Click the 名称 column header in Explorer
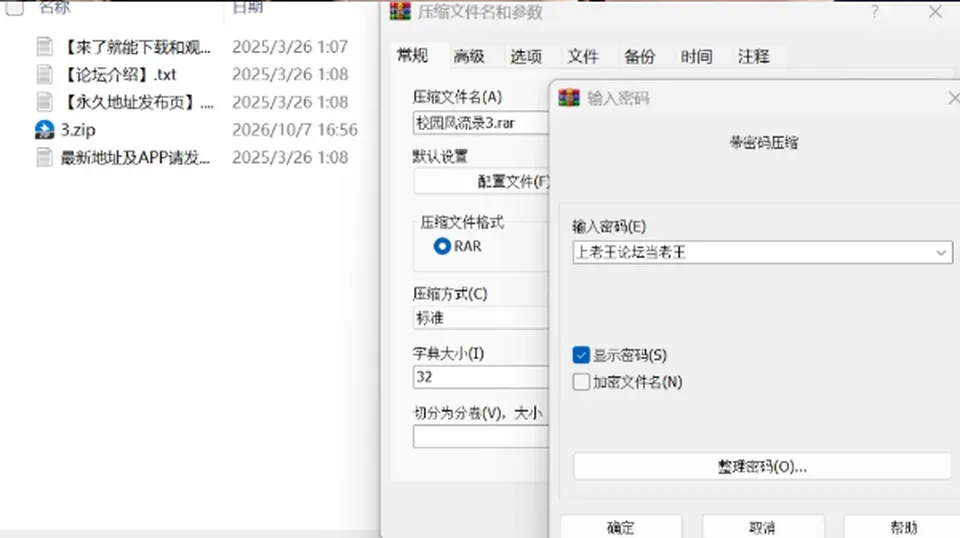 54,7
